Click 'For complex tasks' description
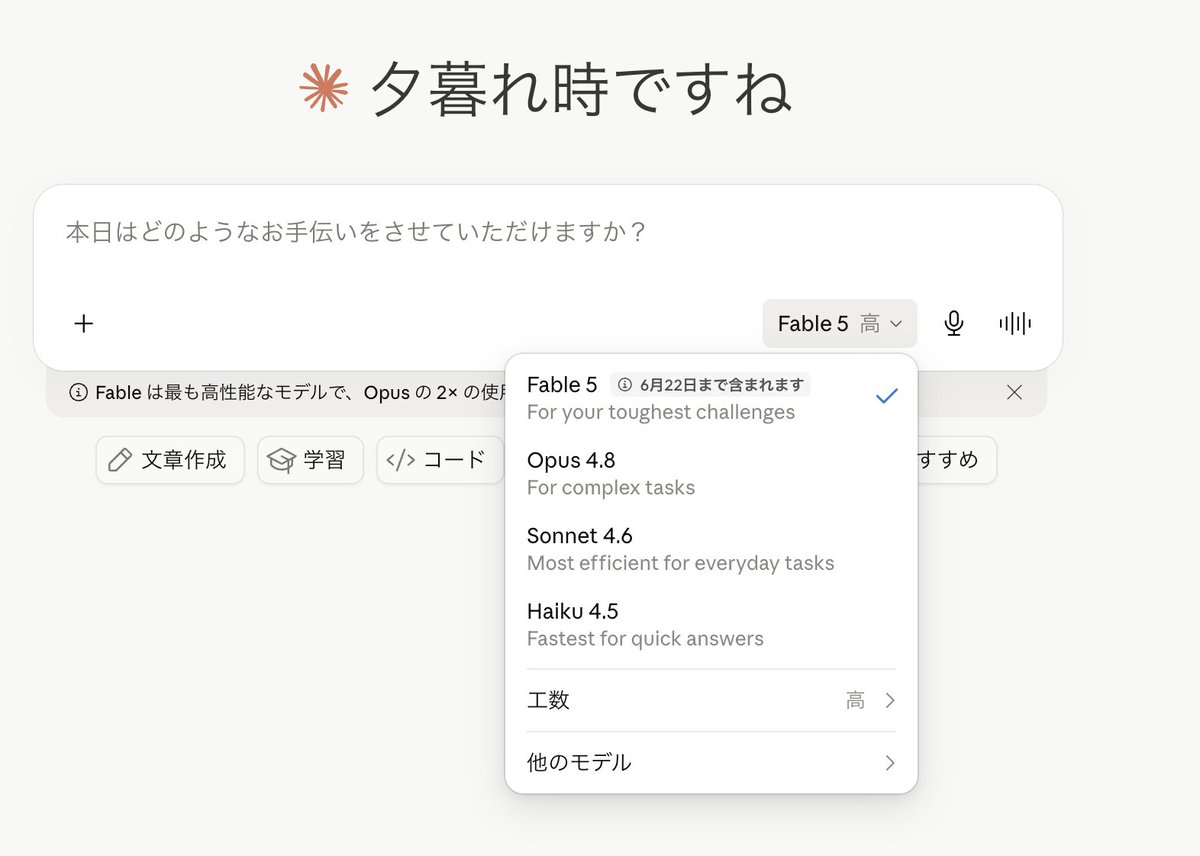The height and width of the screenshot is (856, 1200). [611, 487]
